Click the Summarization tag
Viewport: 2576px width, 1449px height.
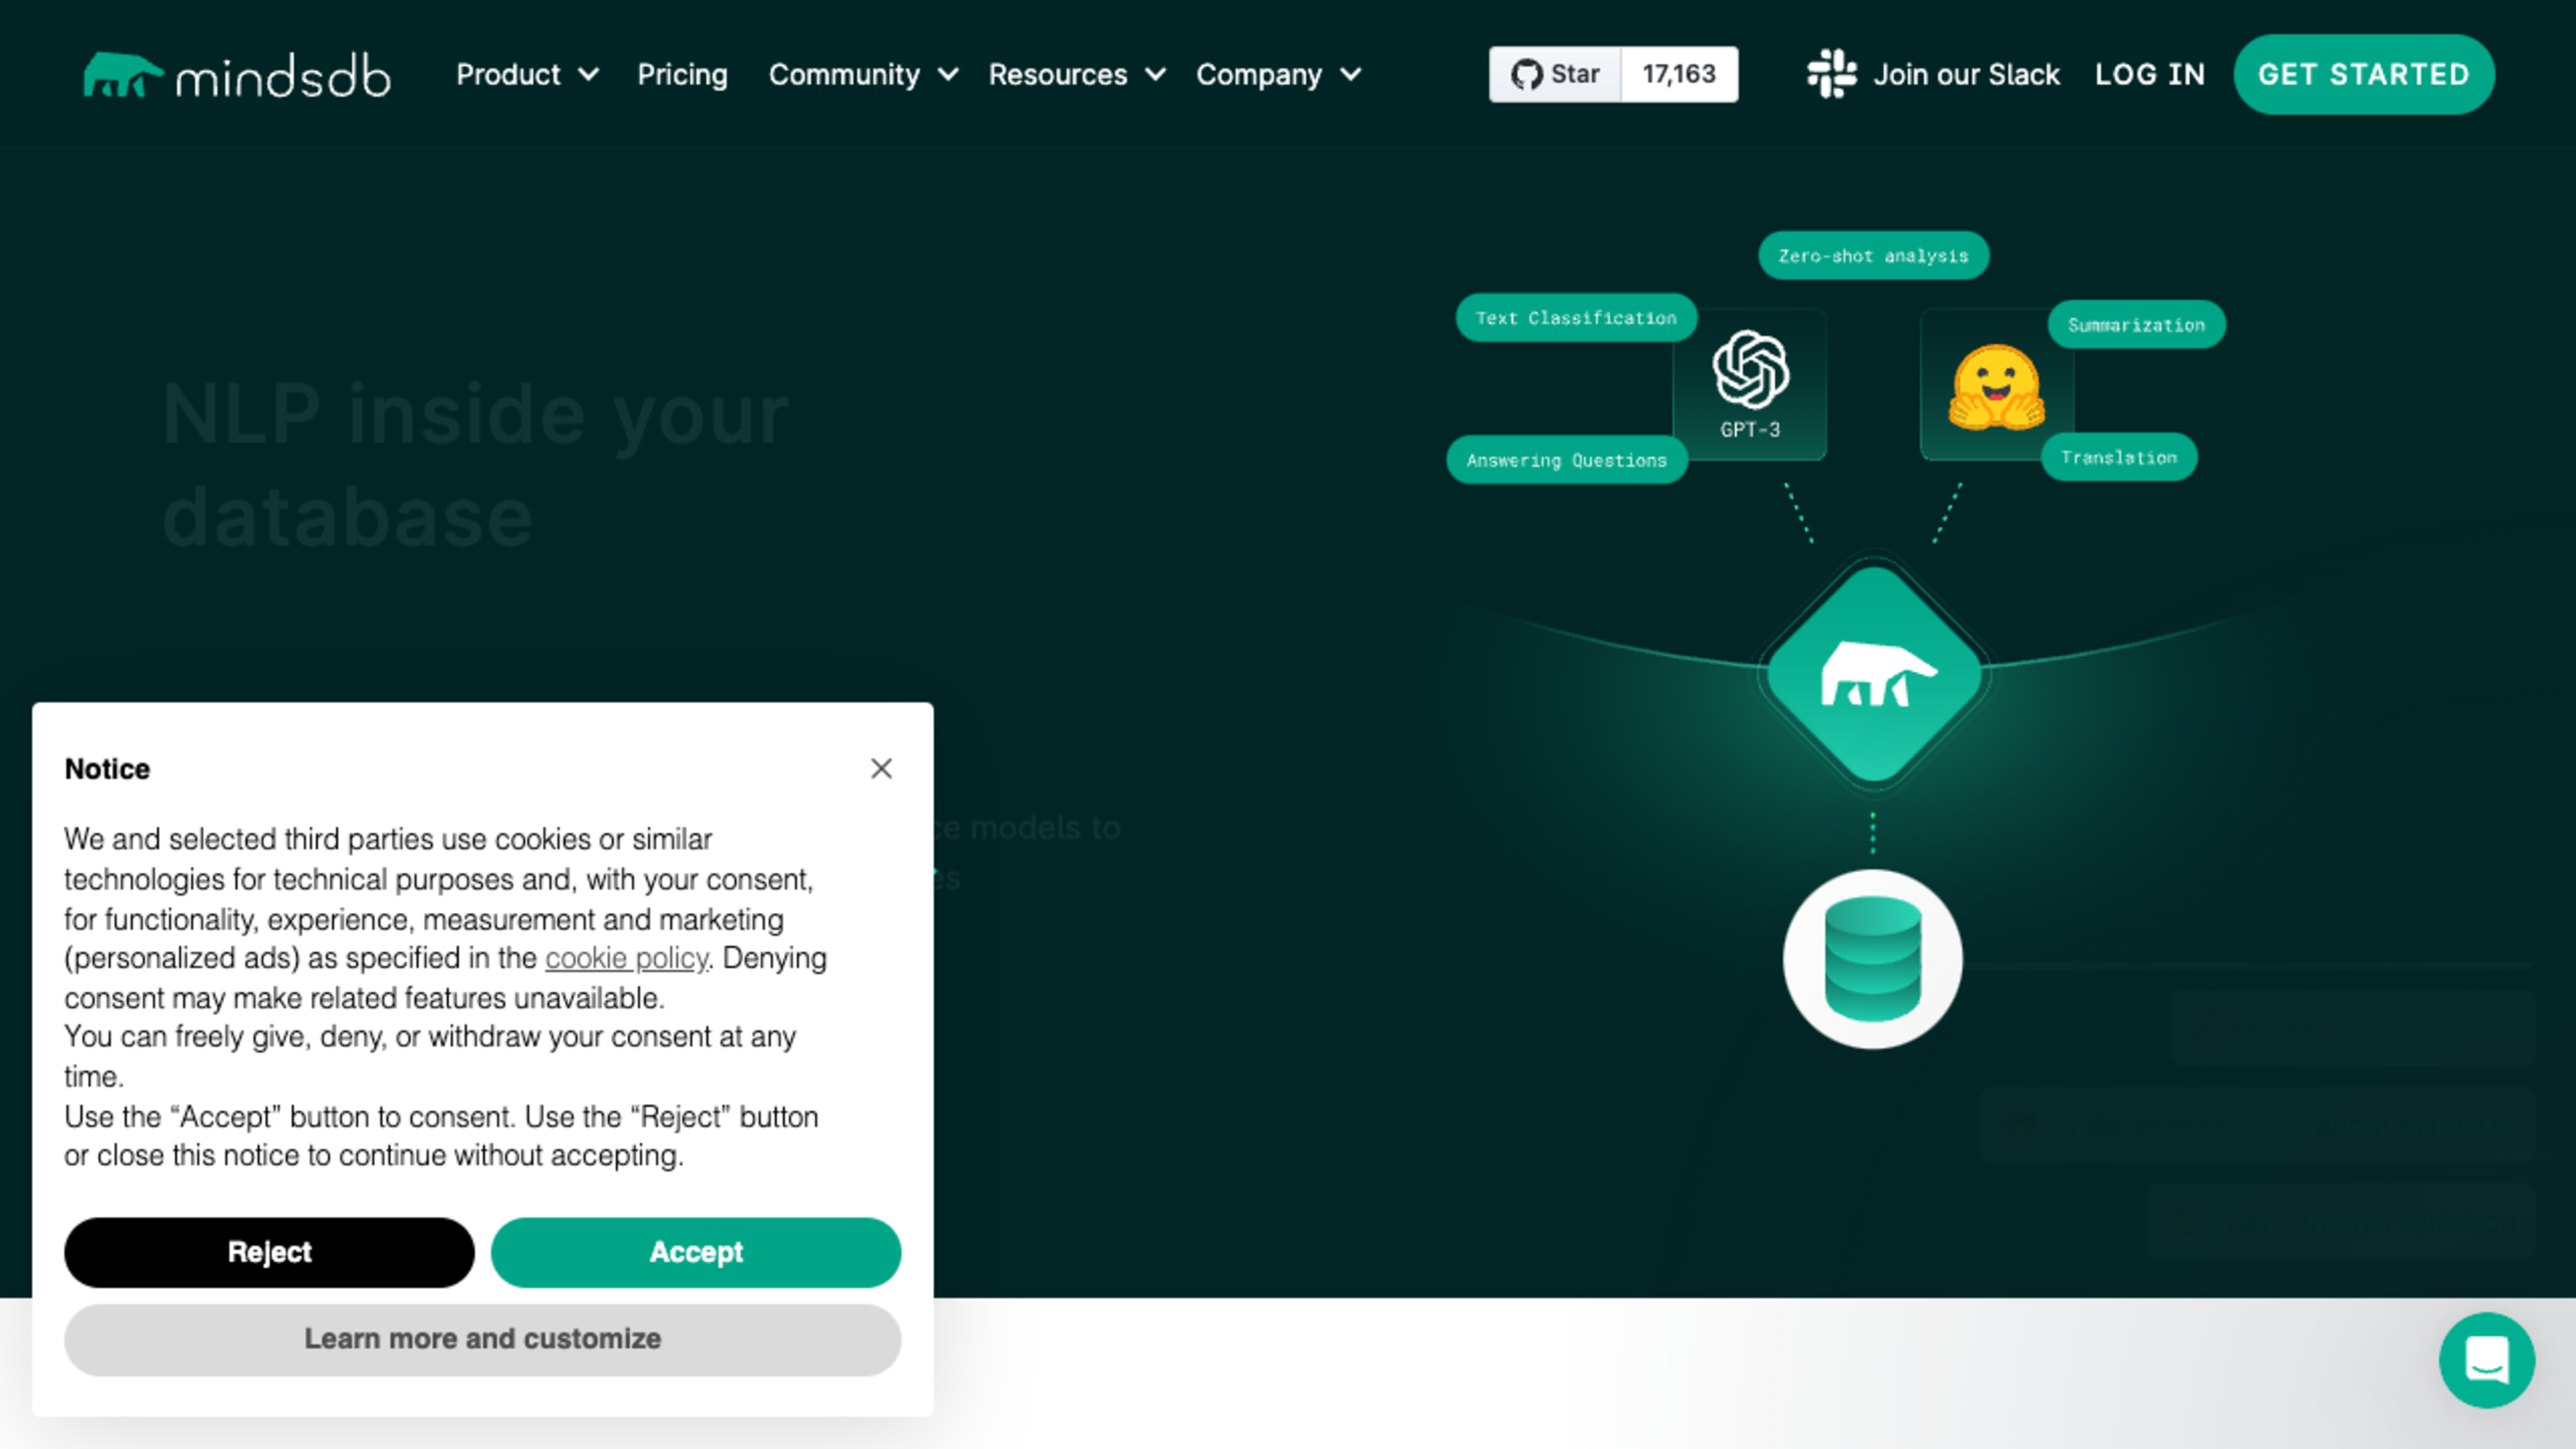(x=2137, y=325)
